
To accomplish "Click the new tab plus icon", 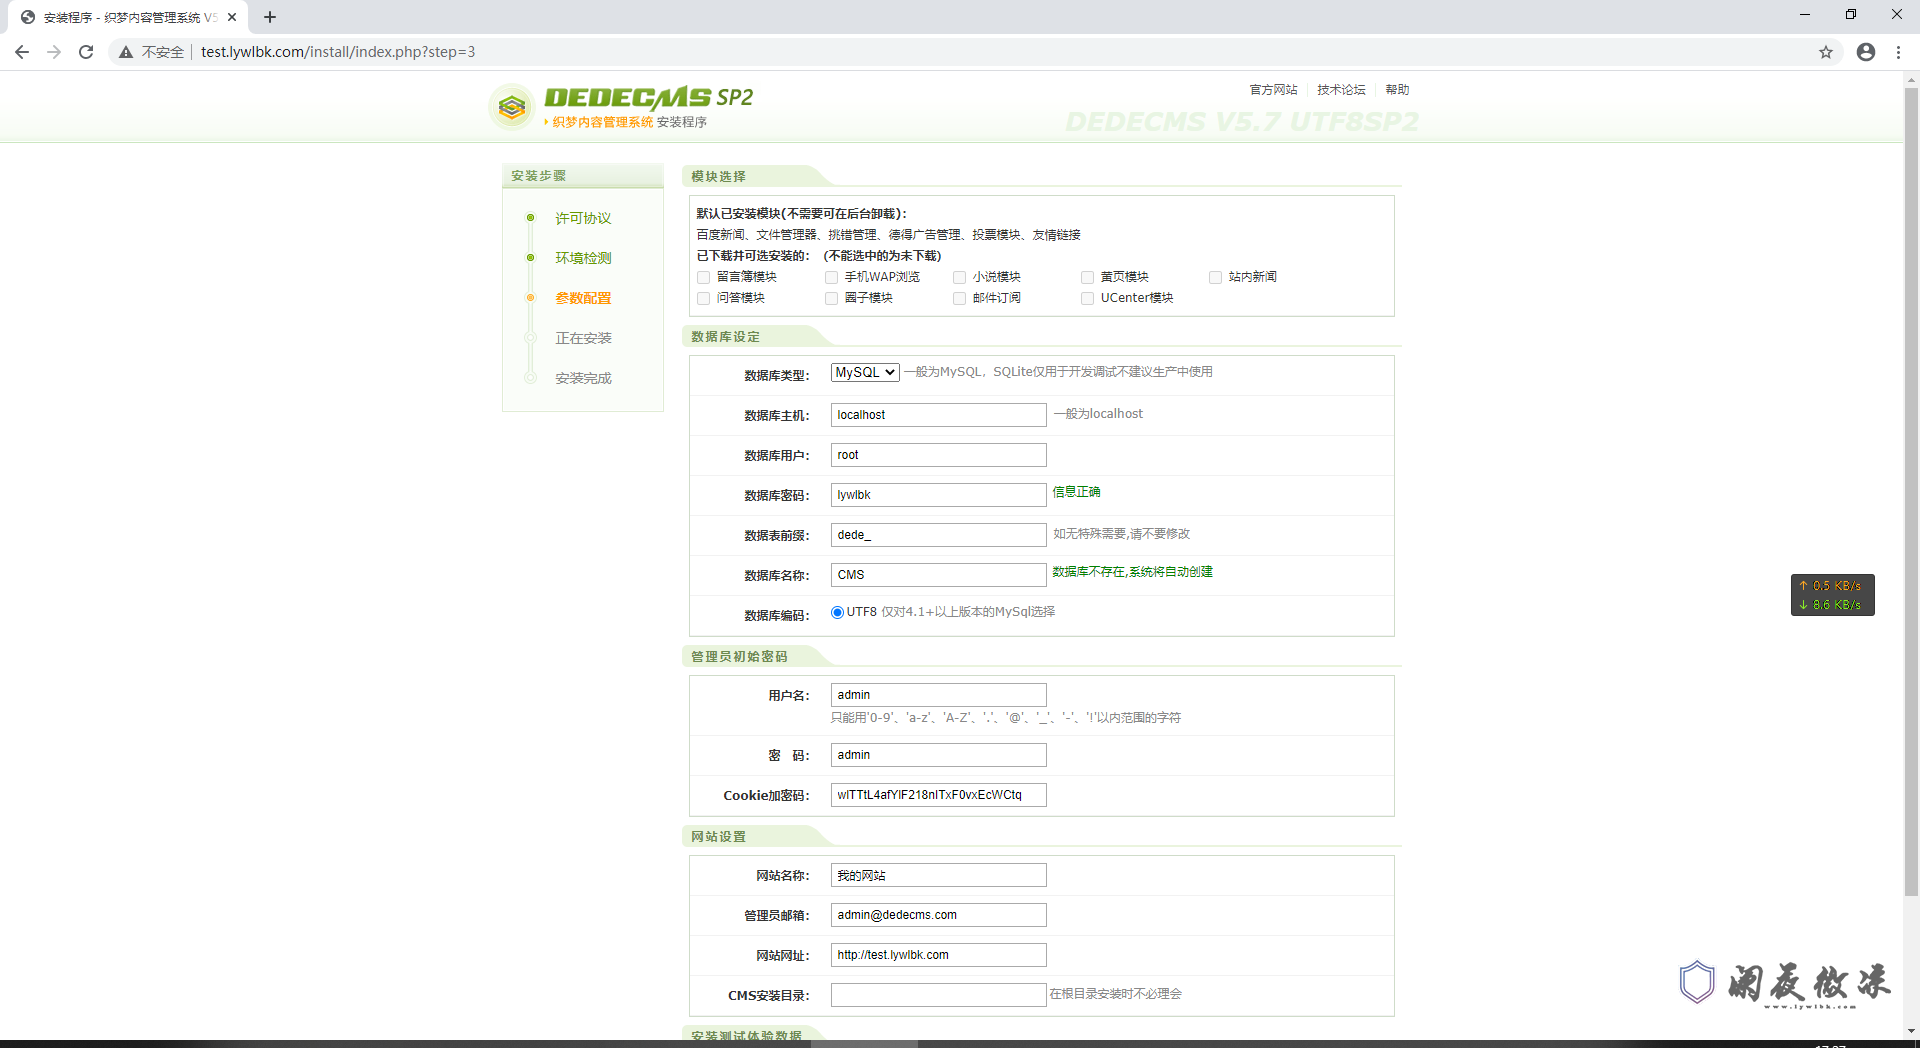I will [270, 16].
